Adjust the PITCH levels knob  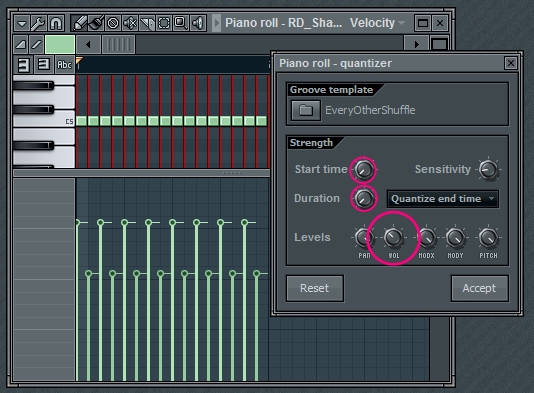(488, 238)
